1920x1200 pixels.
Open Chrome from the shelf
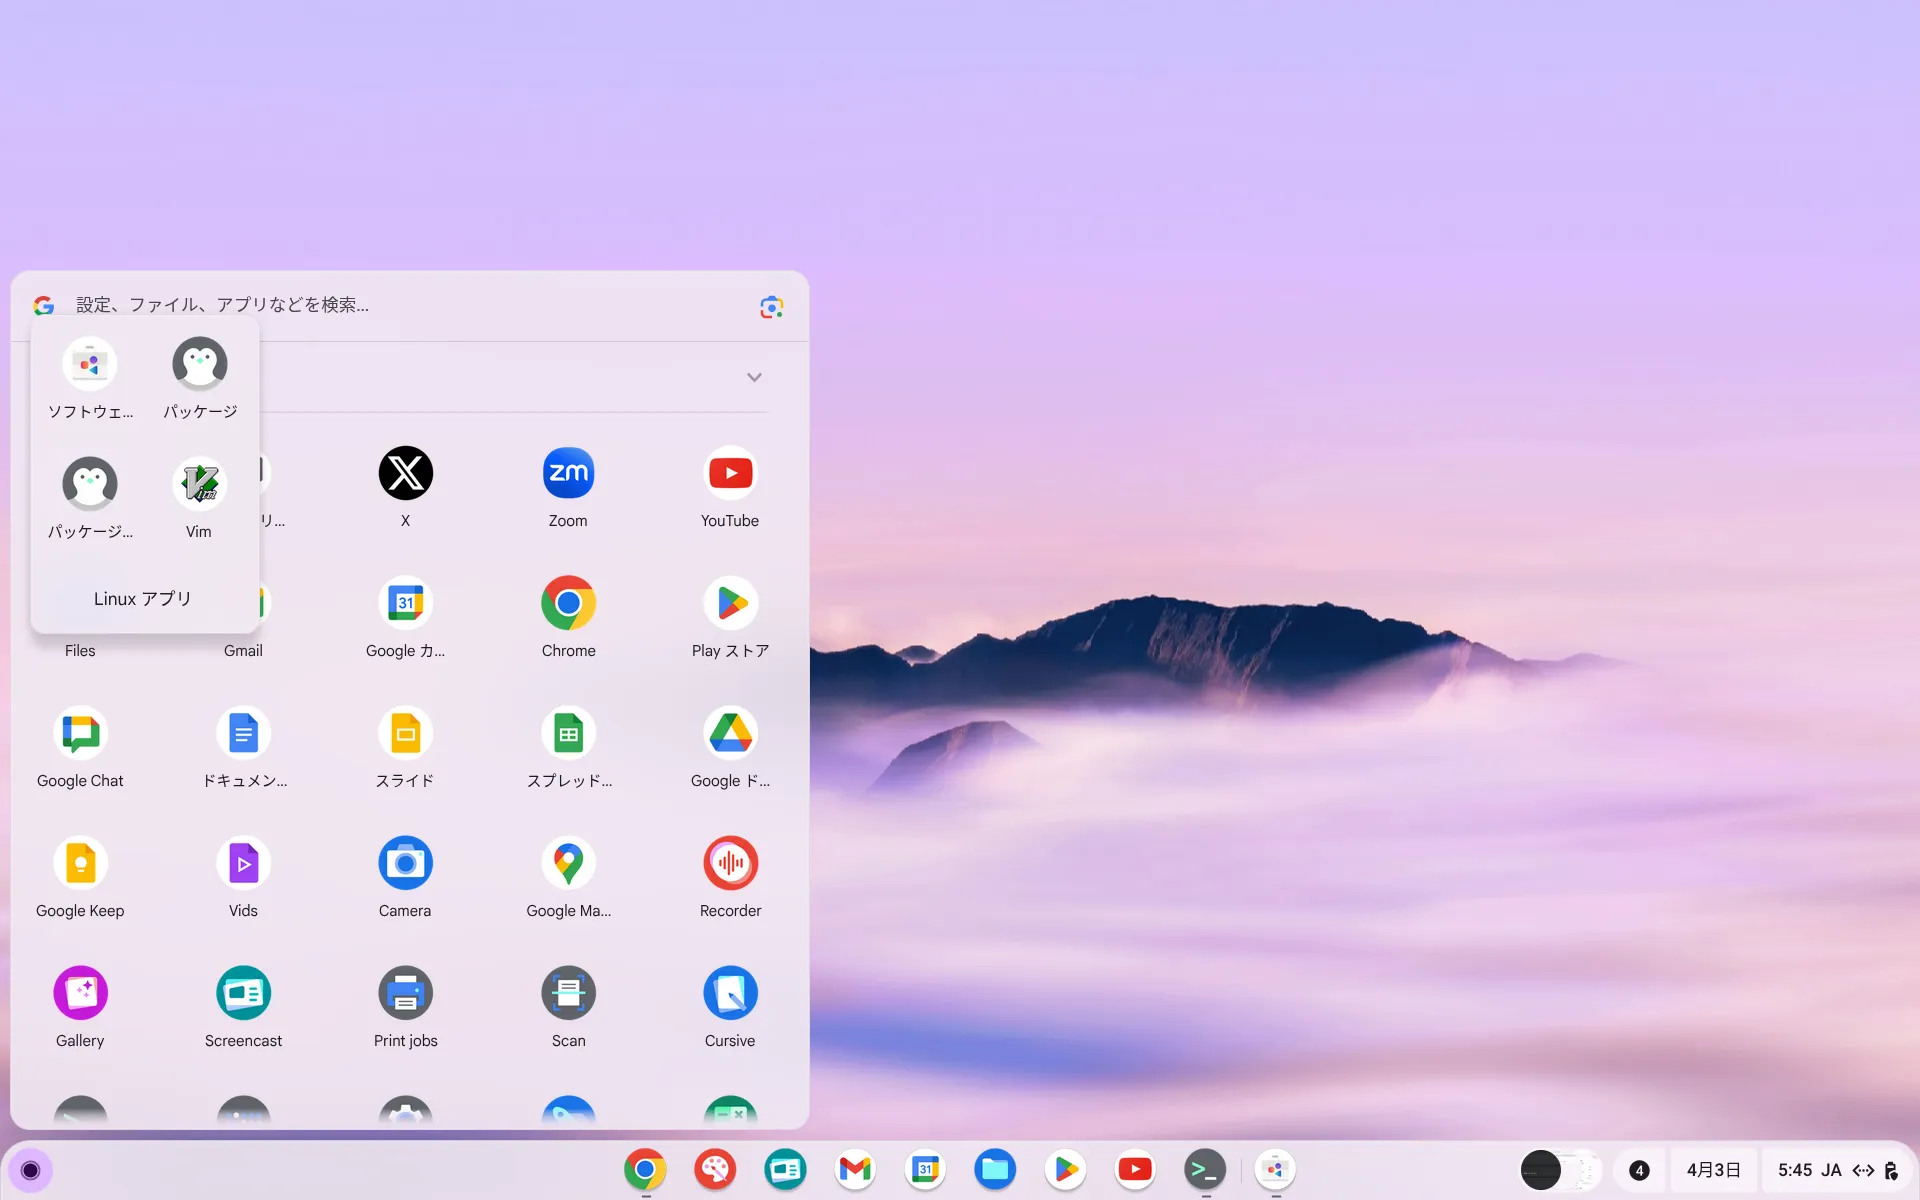[645, 1169]
